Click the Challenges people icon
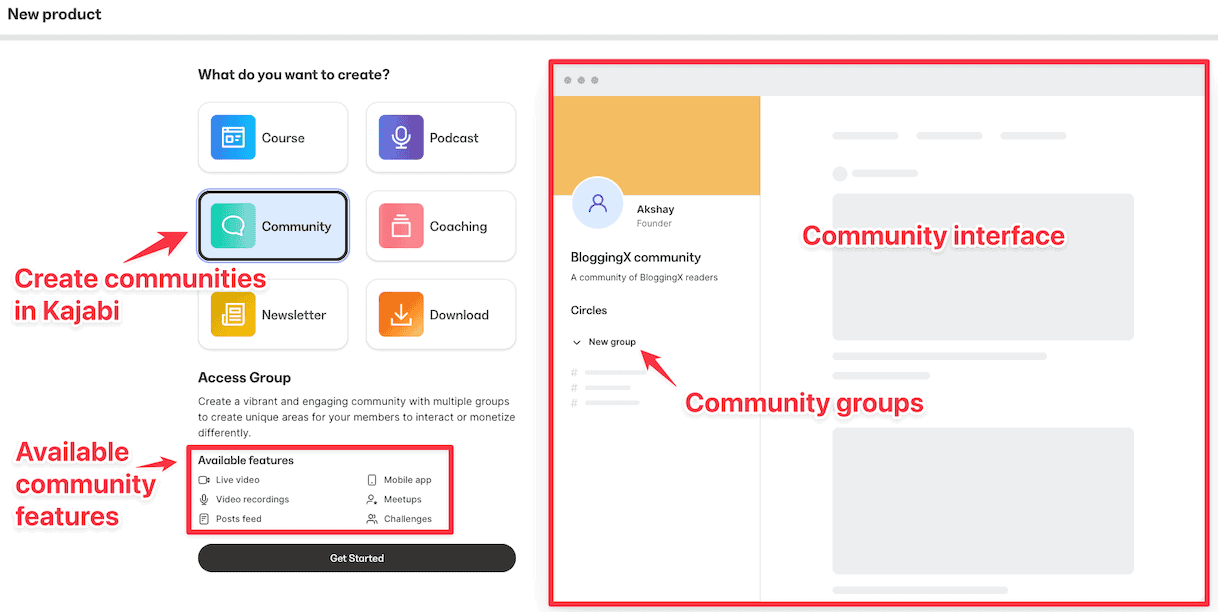Screen dimensions: 1218x612 371,518
